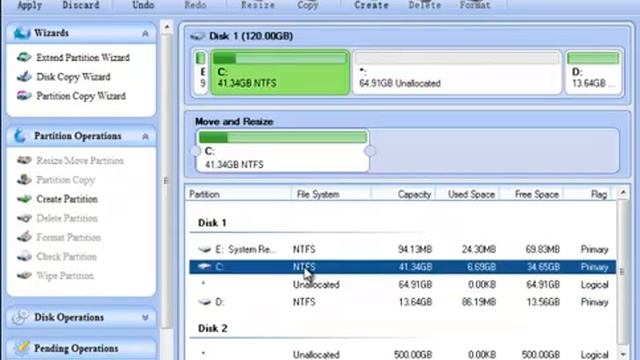Click the left resize handle of C:

pos(196,151)
